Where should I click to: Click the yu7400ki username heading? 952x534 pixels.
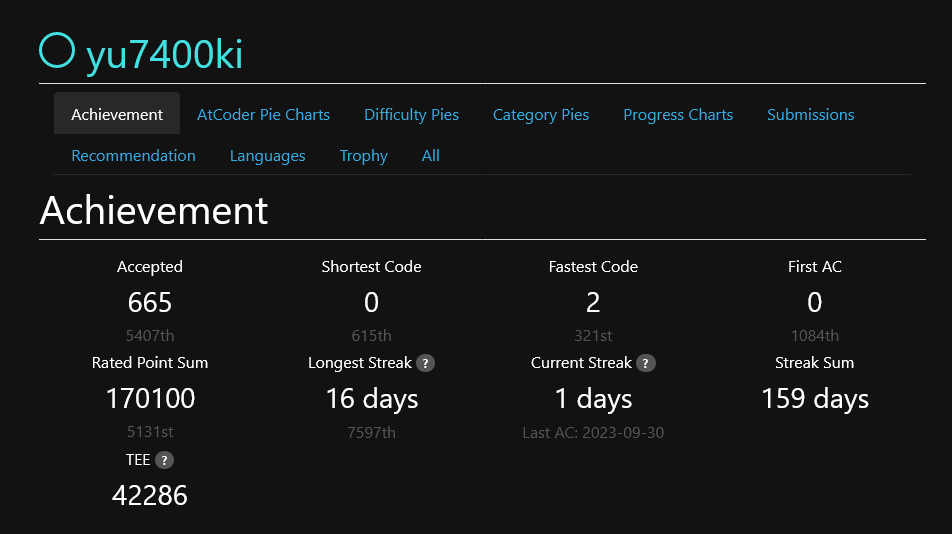pos(165,54)
